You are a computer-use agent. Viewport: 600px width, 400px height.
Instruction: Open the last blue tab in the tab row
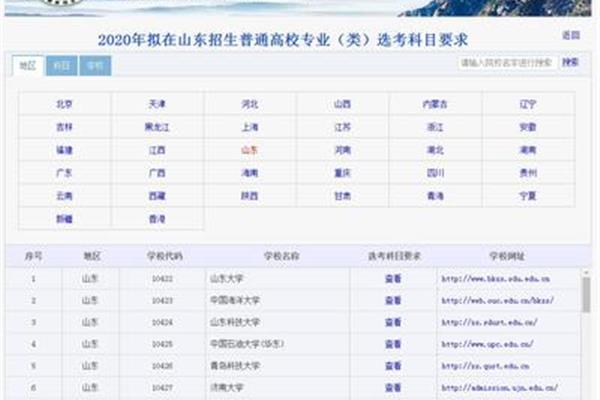click(x=95, y=65)
